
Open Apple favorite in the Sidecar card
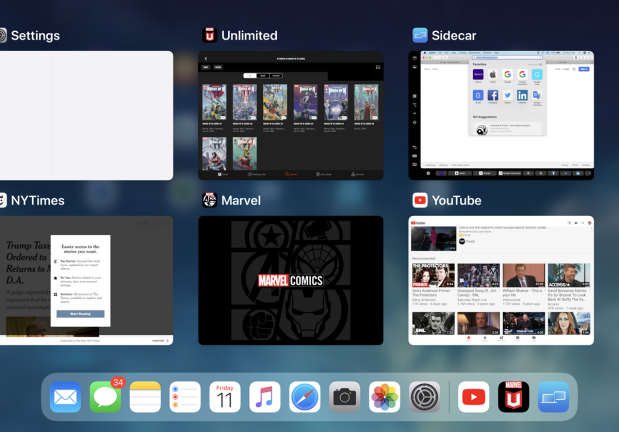tap(493, 74)
